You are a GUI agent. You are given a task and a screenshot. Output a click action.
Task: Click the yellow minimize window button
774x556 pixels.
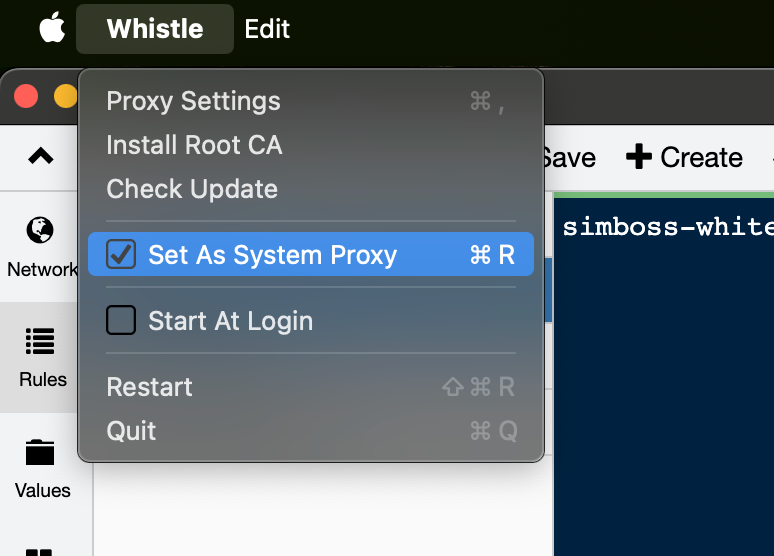pyautogui.click(x=65, y=96)
